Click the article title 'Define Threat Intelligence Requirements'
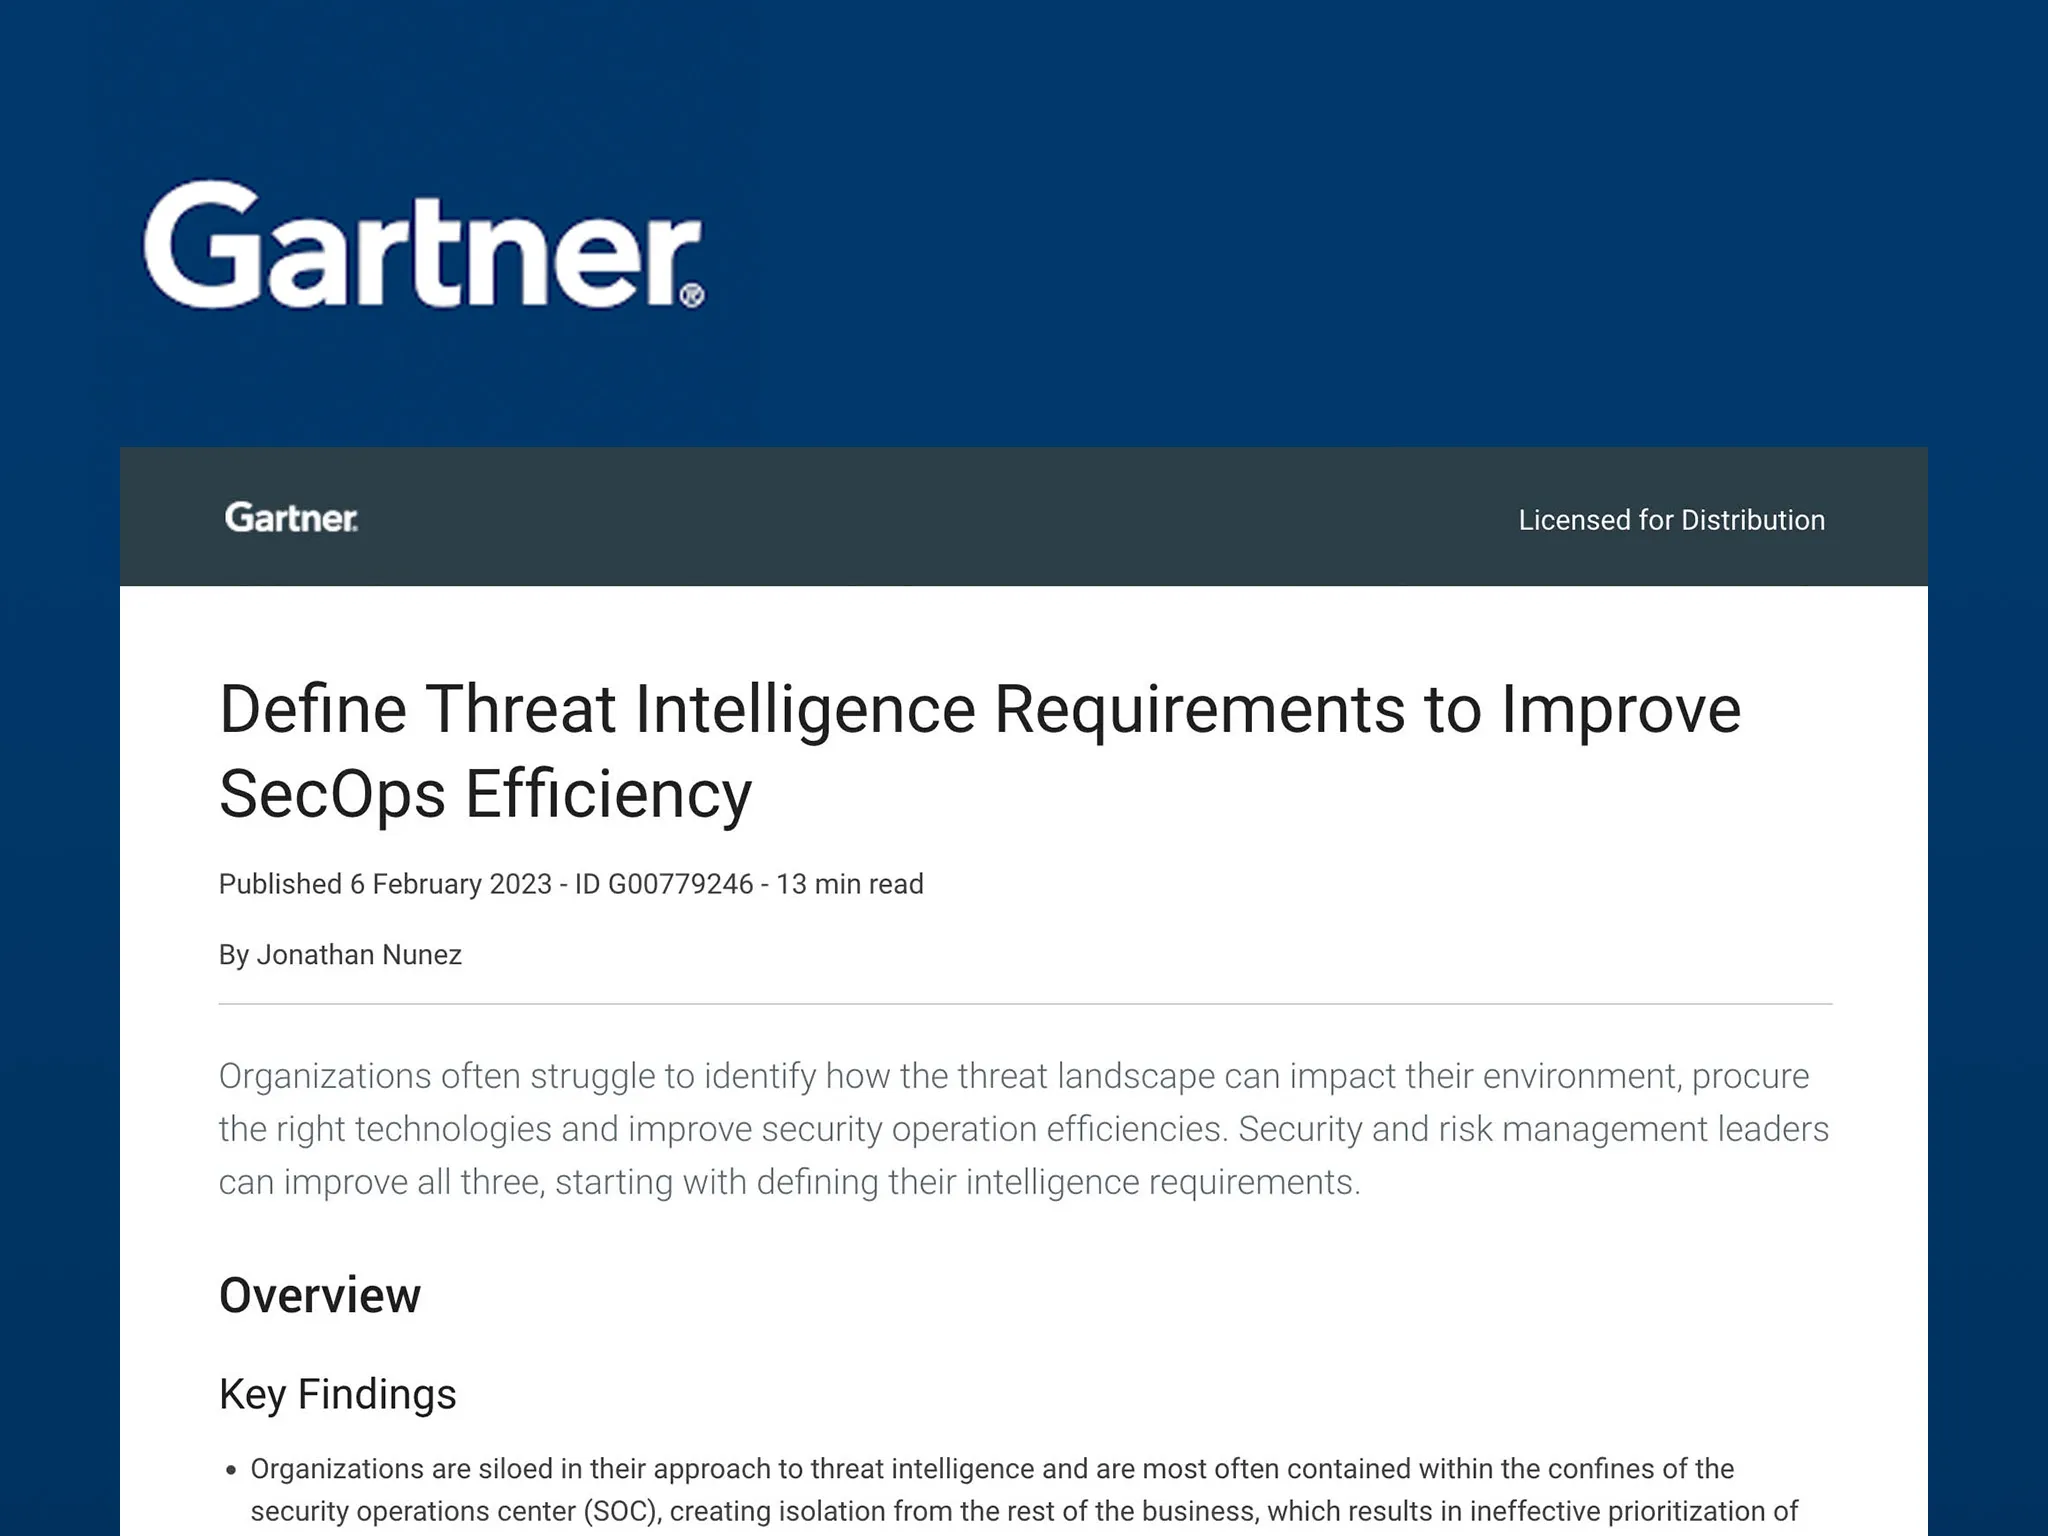 (x=980, y=751)
